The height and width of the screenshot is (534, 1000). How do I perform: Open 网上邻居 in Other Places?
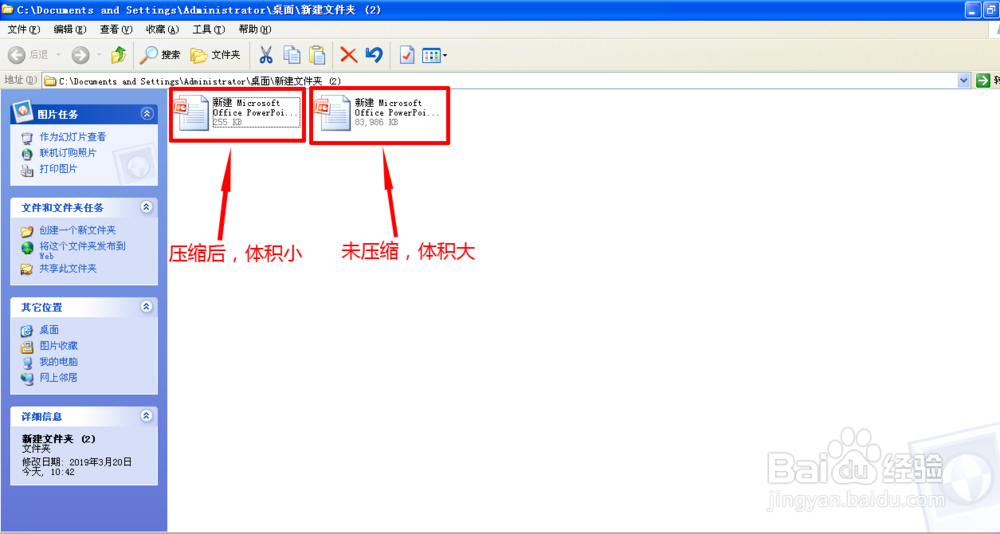59,378
